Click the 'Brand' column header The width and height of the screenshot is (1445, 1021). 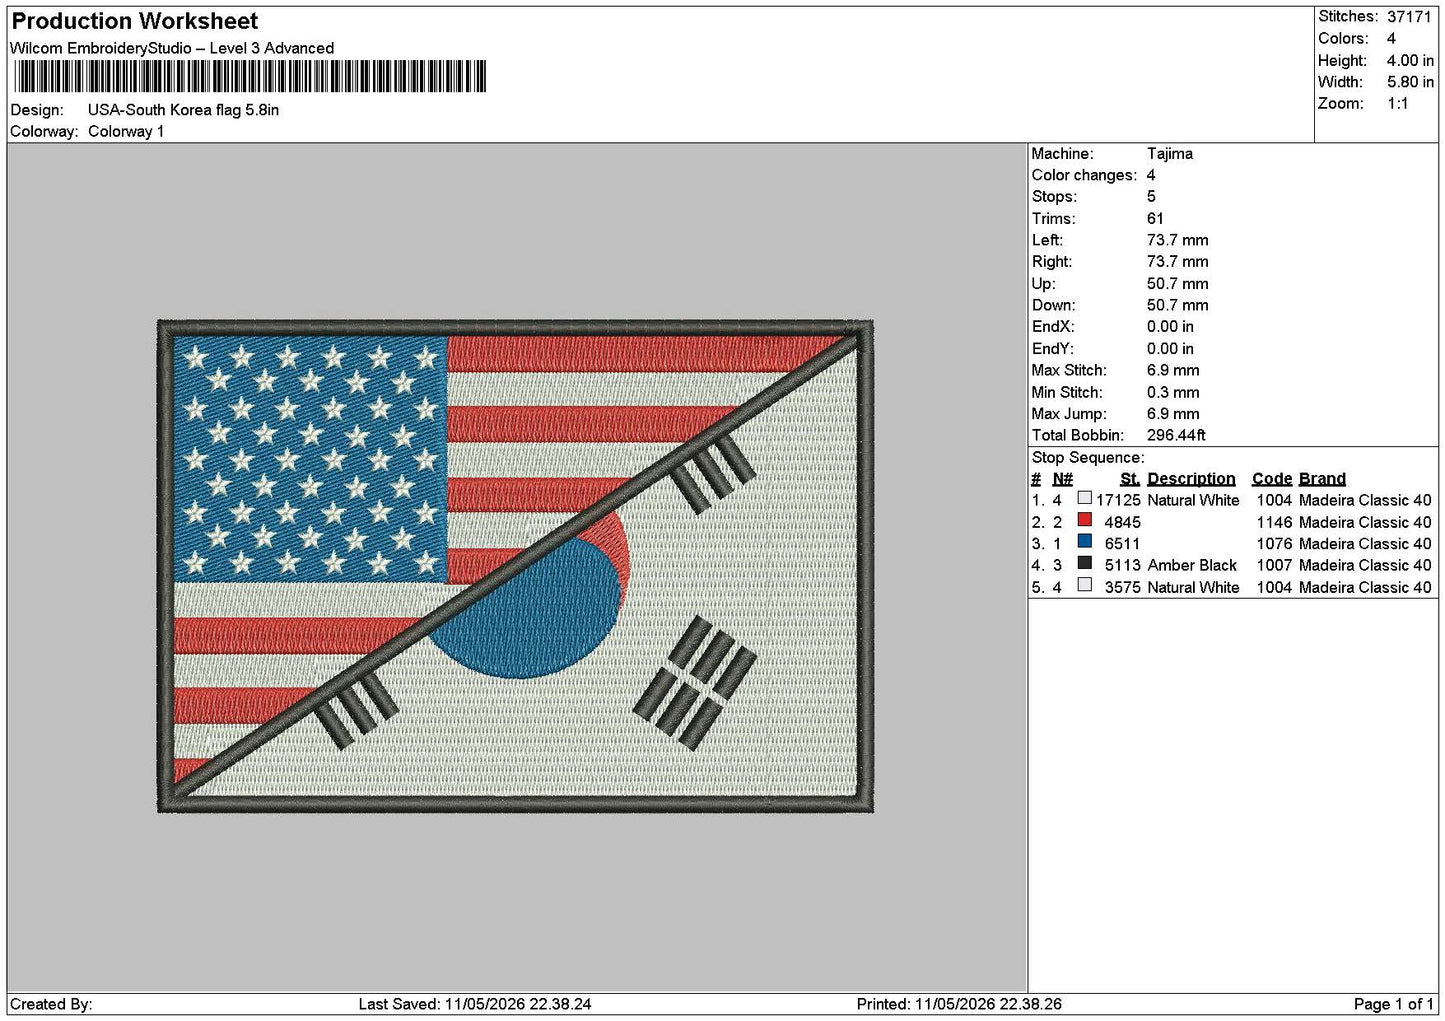pos(1322,479)
